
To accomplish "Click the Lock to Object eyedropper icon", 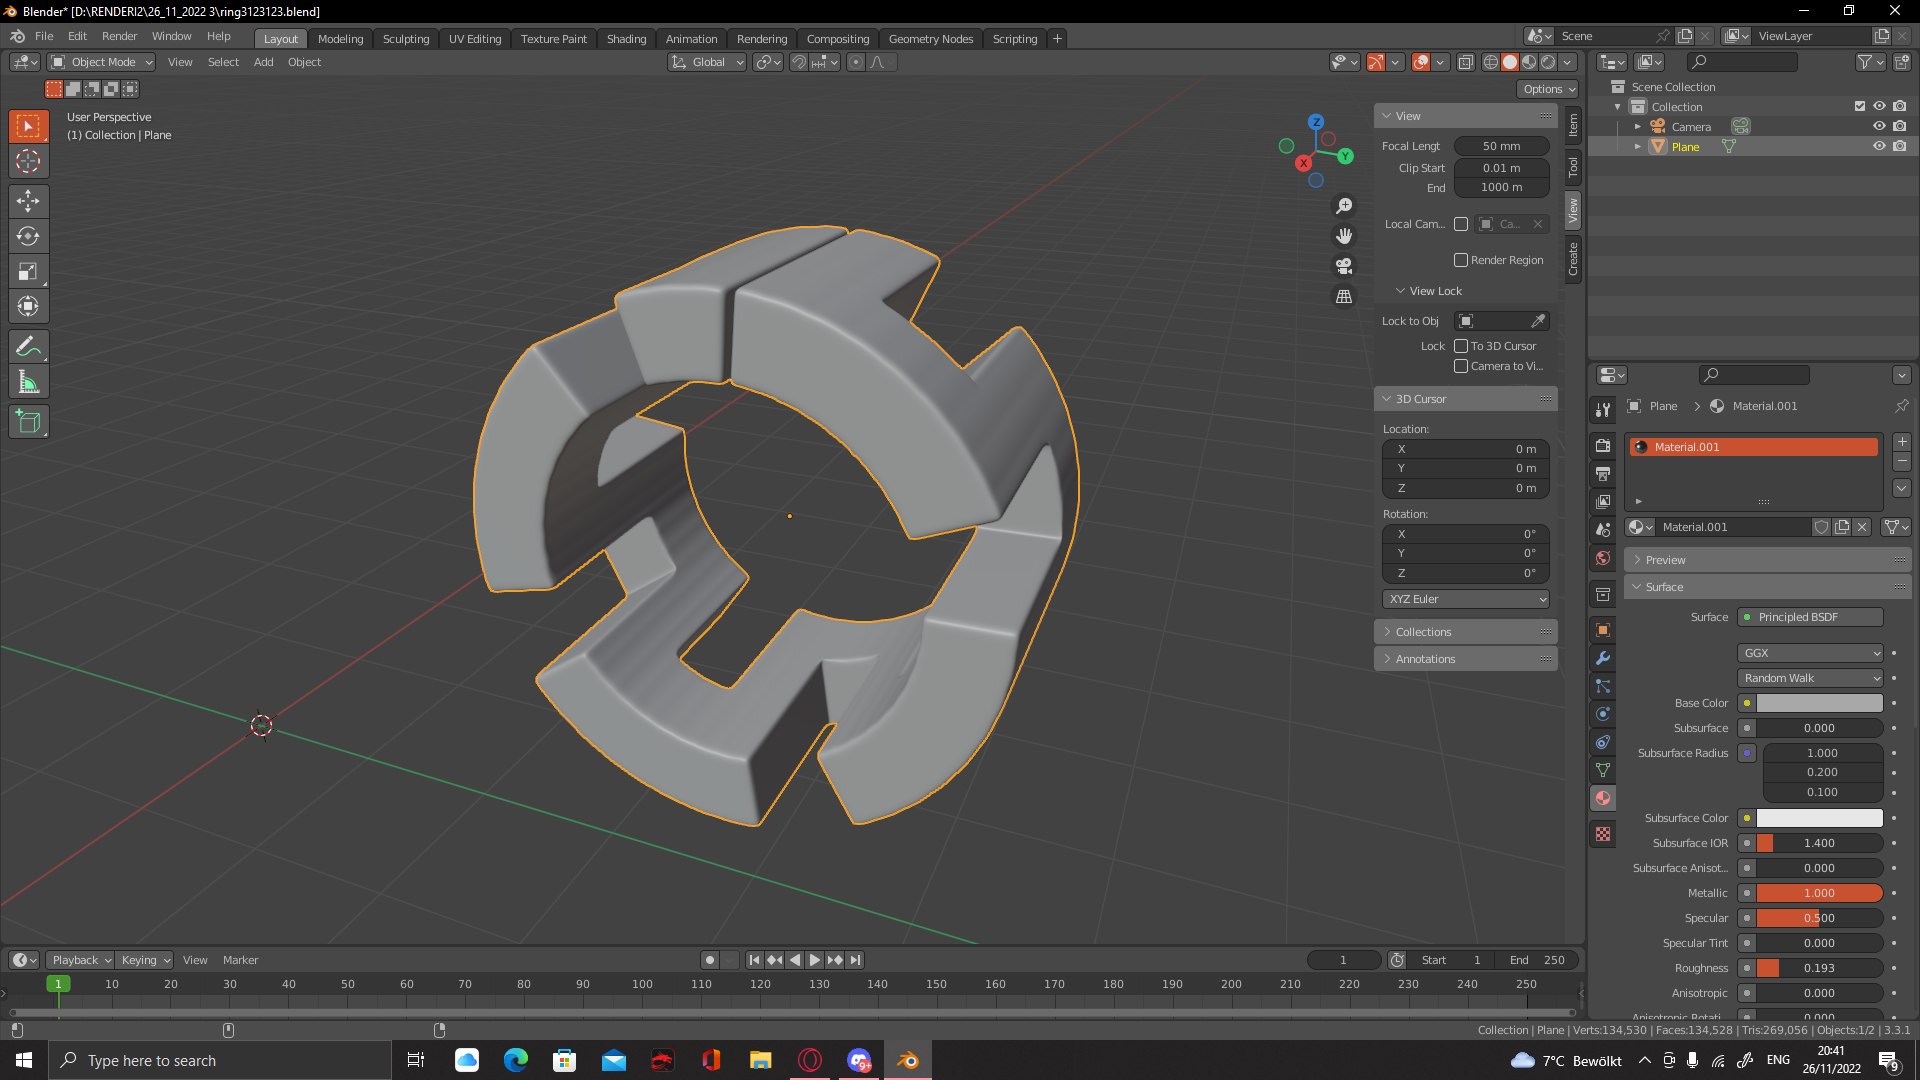I will [1538, 321].
